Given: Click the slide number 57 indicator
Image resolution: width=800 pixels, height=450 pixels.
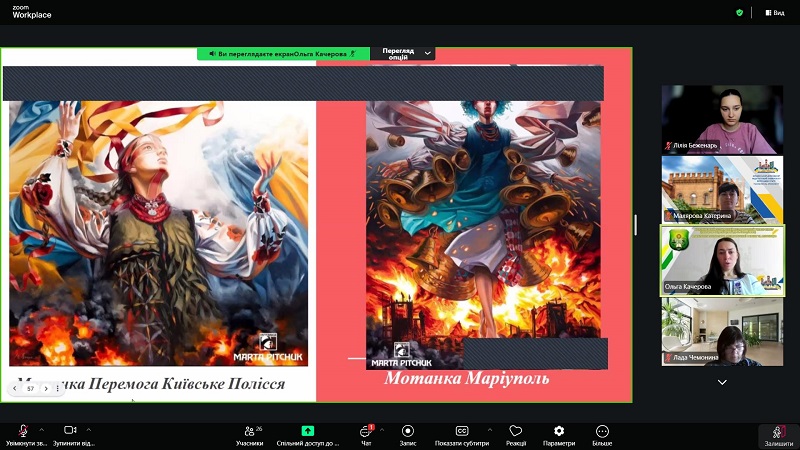Looking at the screenshot, I should (31, 389).
